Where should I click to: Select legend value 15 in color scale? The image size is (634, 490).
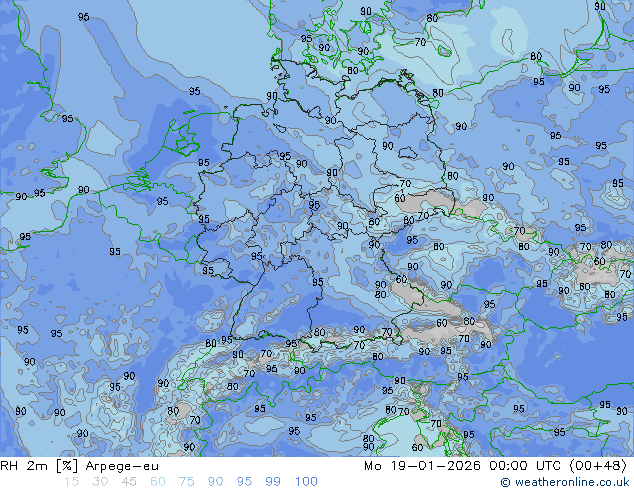(71, 482)
